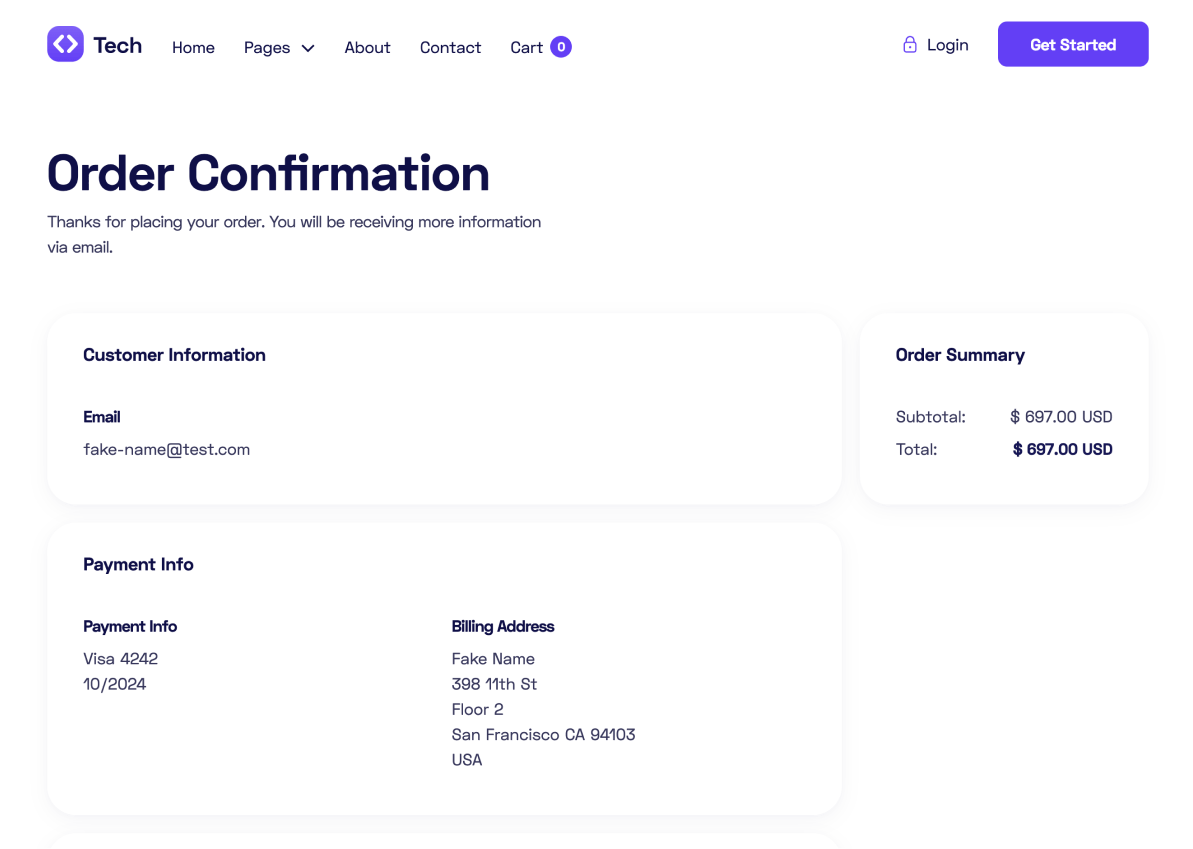Click the bold total amount $697.00 USD
1193x849 pixels.
[x=1062, y=450]
